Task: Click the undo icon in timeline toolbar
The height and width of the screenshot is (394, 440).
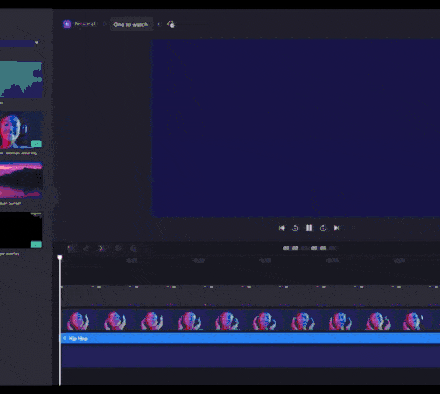Action: click(x=71, y=248)
